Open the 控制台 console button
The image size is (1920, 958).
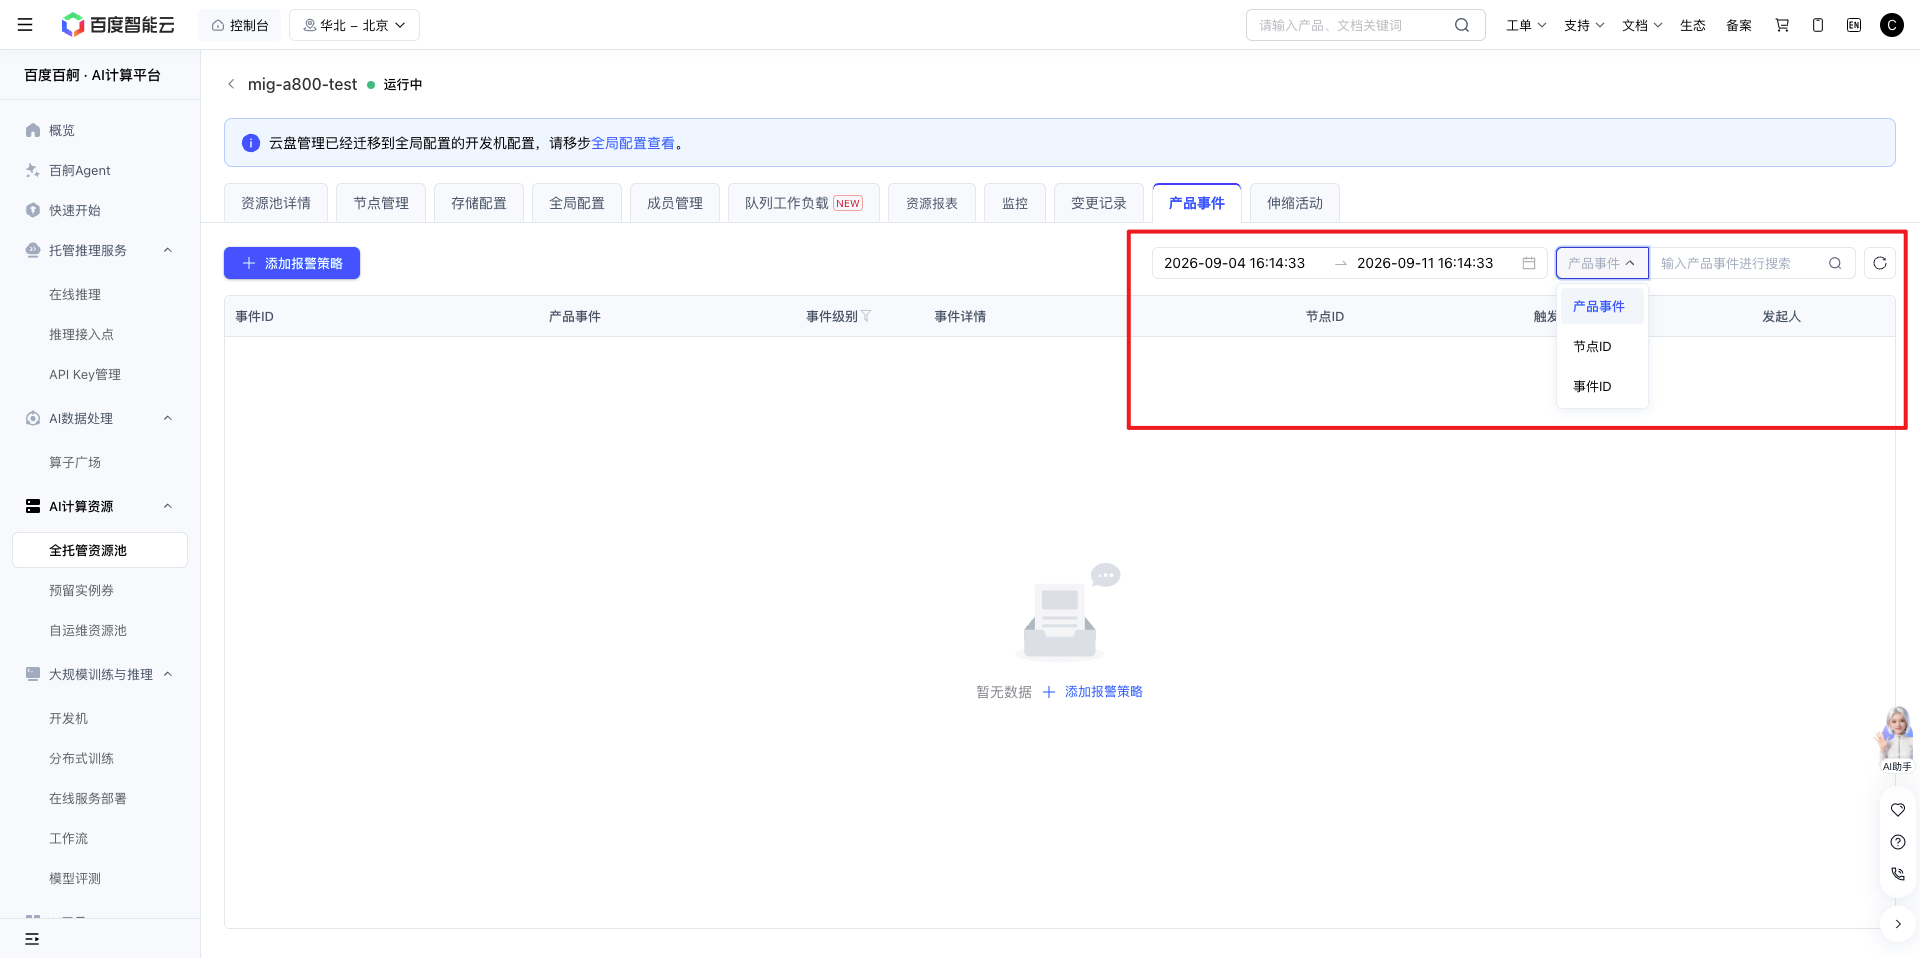(x=240, y=25)
